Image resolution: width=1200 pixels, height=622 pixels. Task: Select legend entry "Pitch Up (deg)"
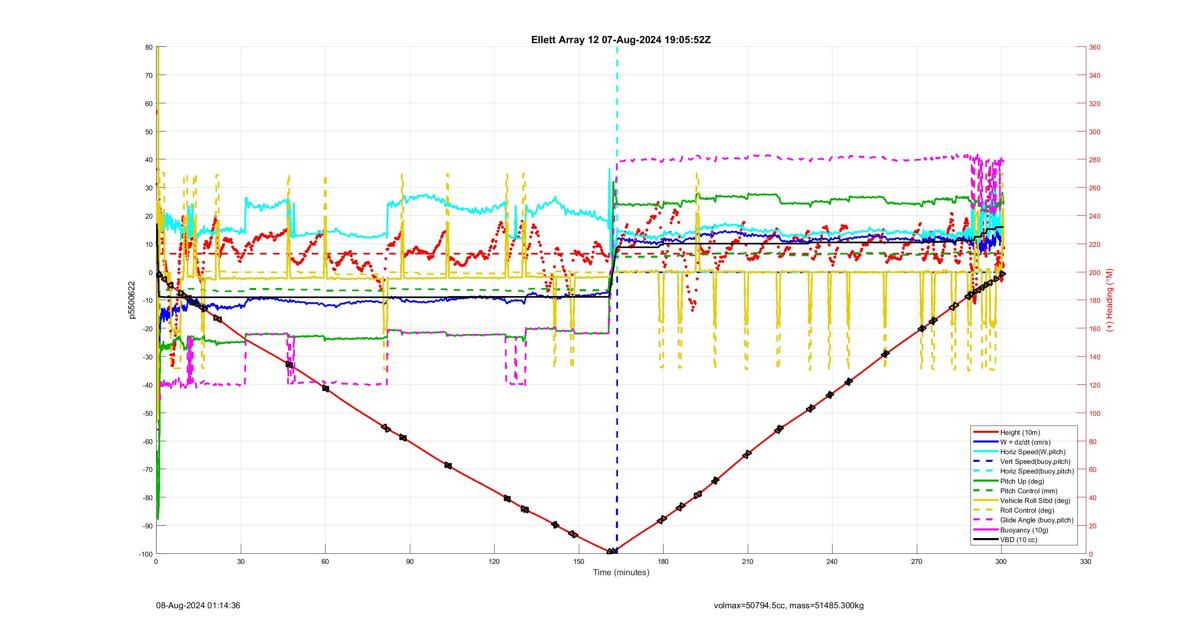[1023, 481]
